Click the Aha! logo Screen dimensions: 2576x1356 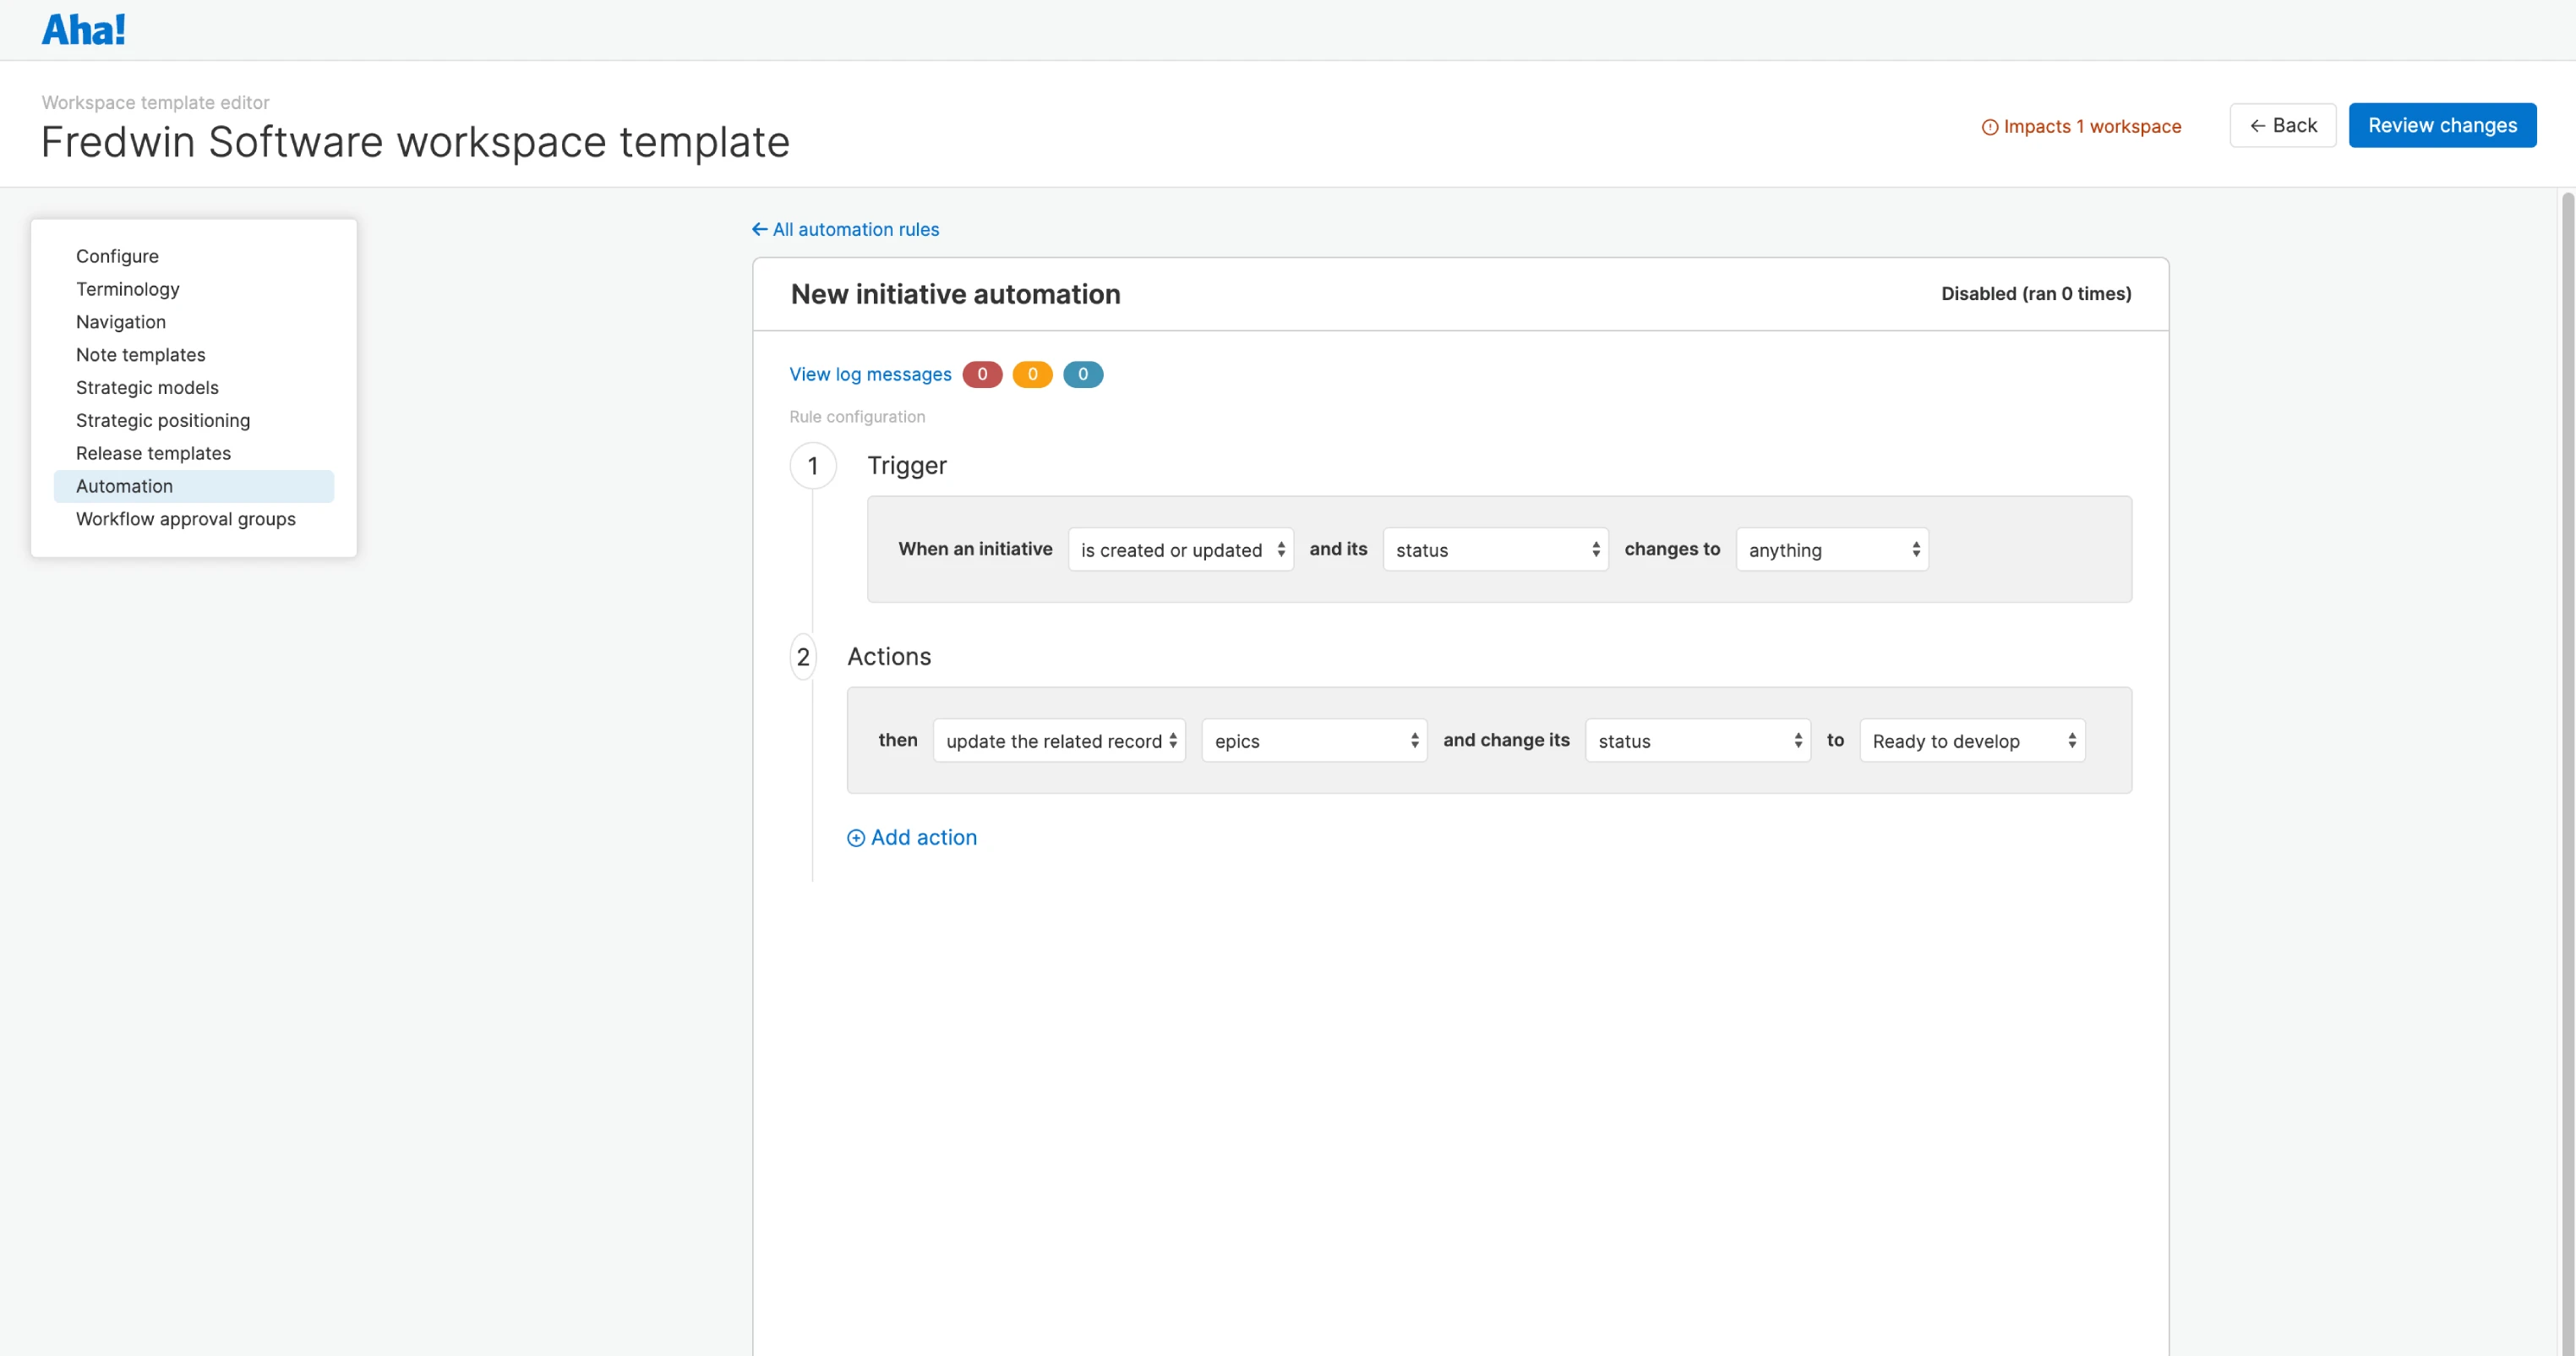84,30
